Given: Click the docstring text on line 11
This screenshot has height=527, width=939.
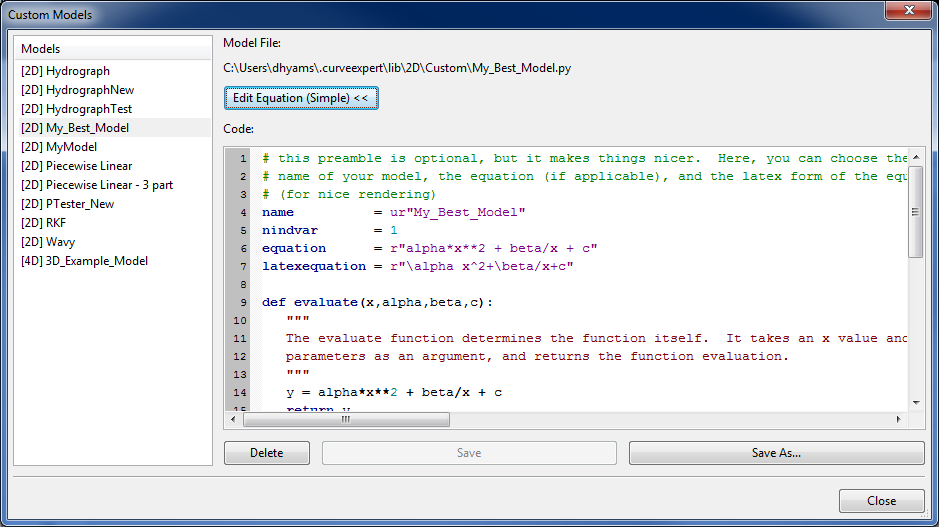Looking at the screenshot, I should 596,338.
